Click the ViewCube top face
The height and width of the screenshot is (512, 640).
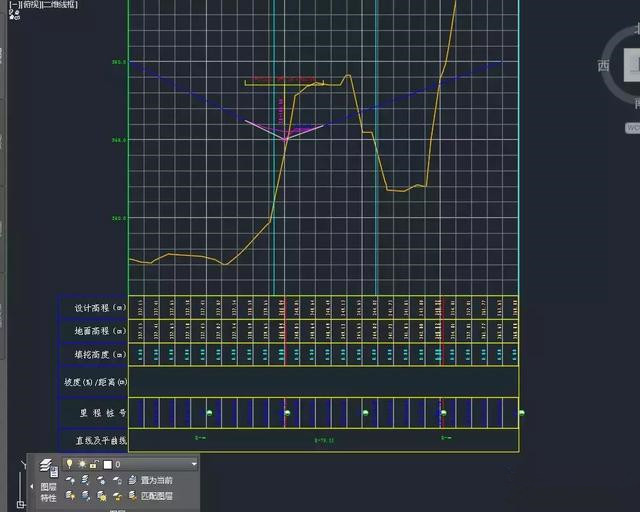coord(632,65)
